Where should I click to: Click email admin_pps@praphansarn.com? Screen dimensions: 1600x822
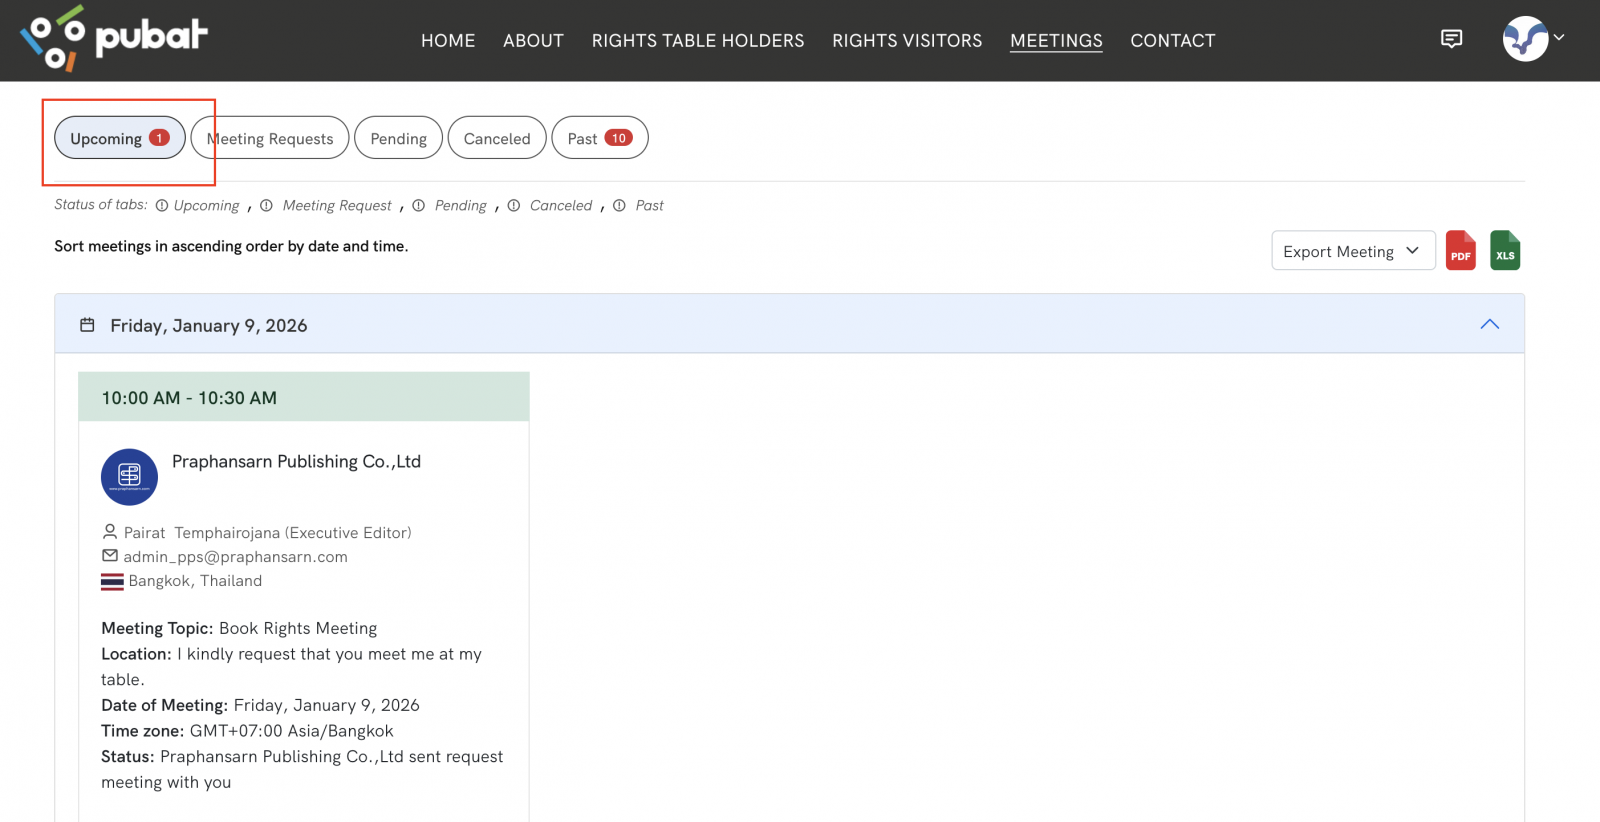point(235,557)
